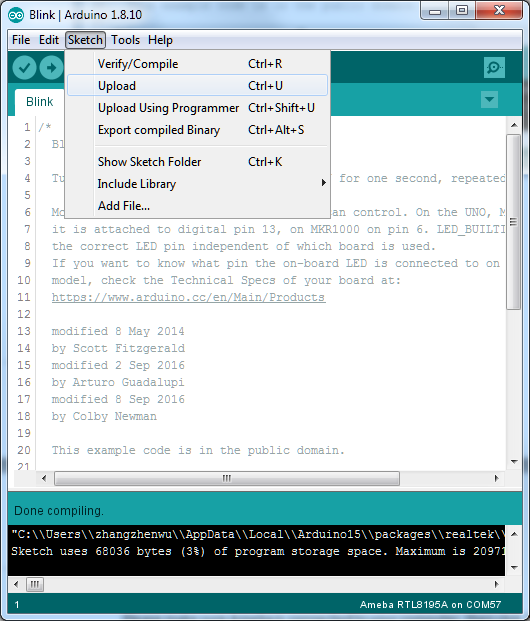Image resolution: width=530 pixels, height=621 pixels.
Task: Close the Sketch menu via its header
Action: pyautogui.click(x=85, y=40)
